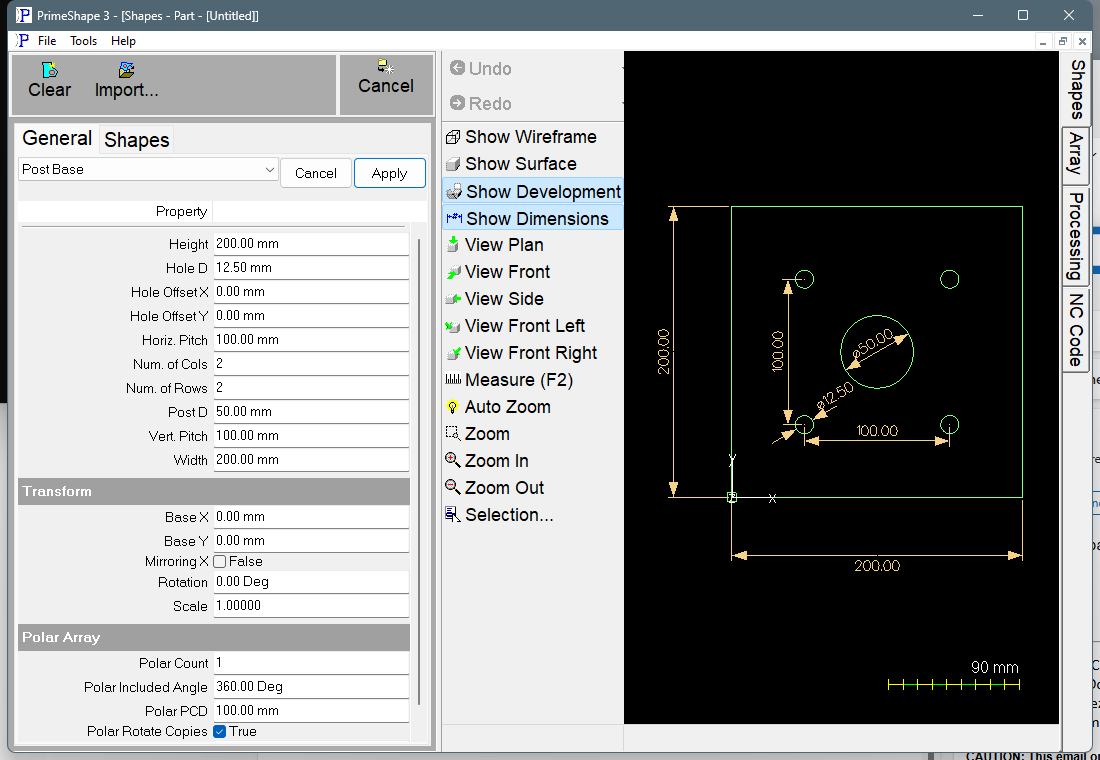The height and width of the screenshot is (760, 1100).
Task: Click Zoom In magnifier
Action: click(x=453, y=460)
